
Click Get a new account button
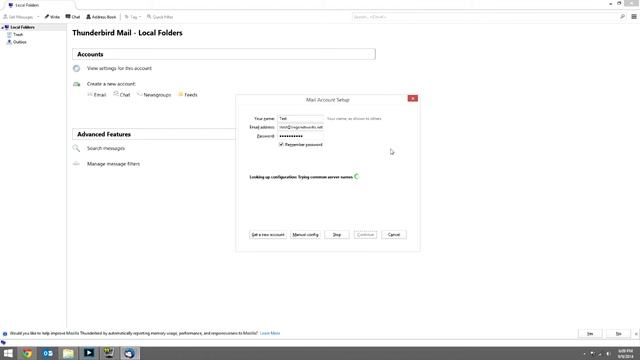(268, 235)
